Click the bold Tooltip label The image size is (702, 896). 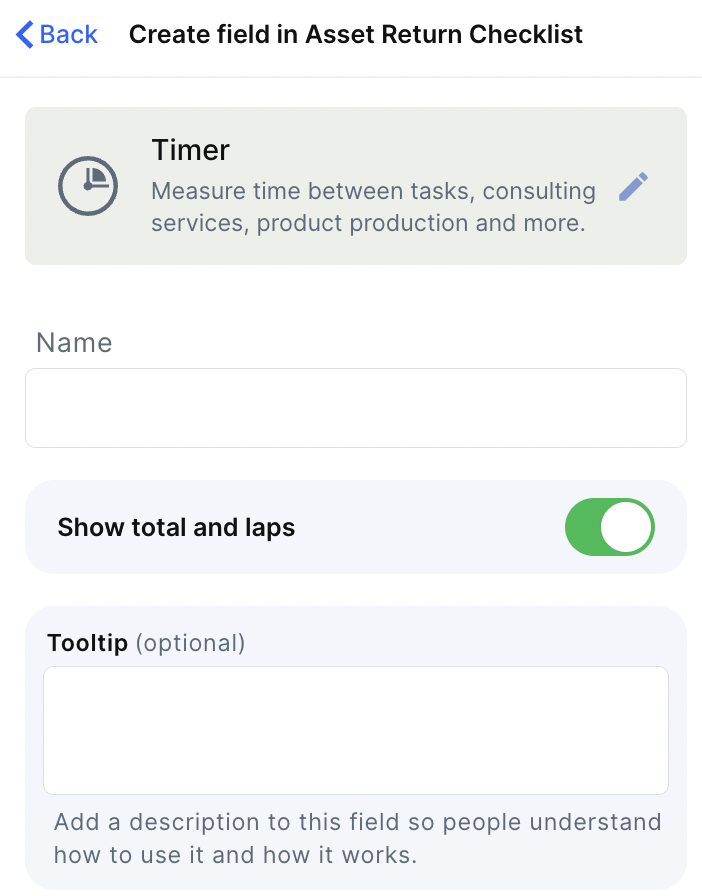(x=87, y=643)
